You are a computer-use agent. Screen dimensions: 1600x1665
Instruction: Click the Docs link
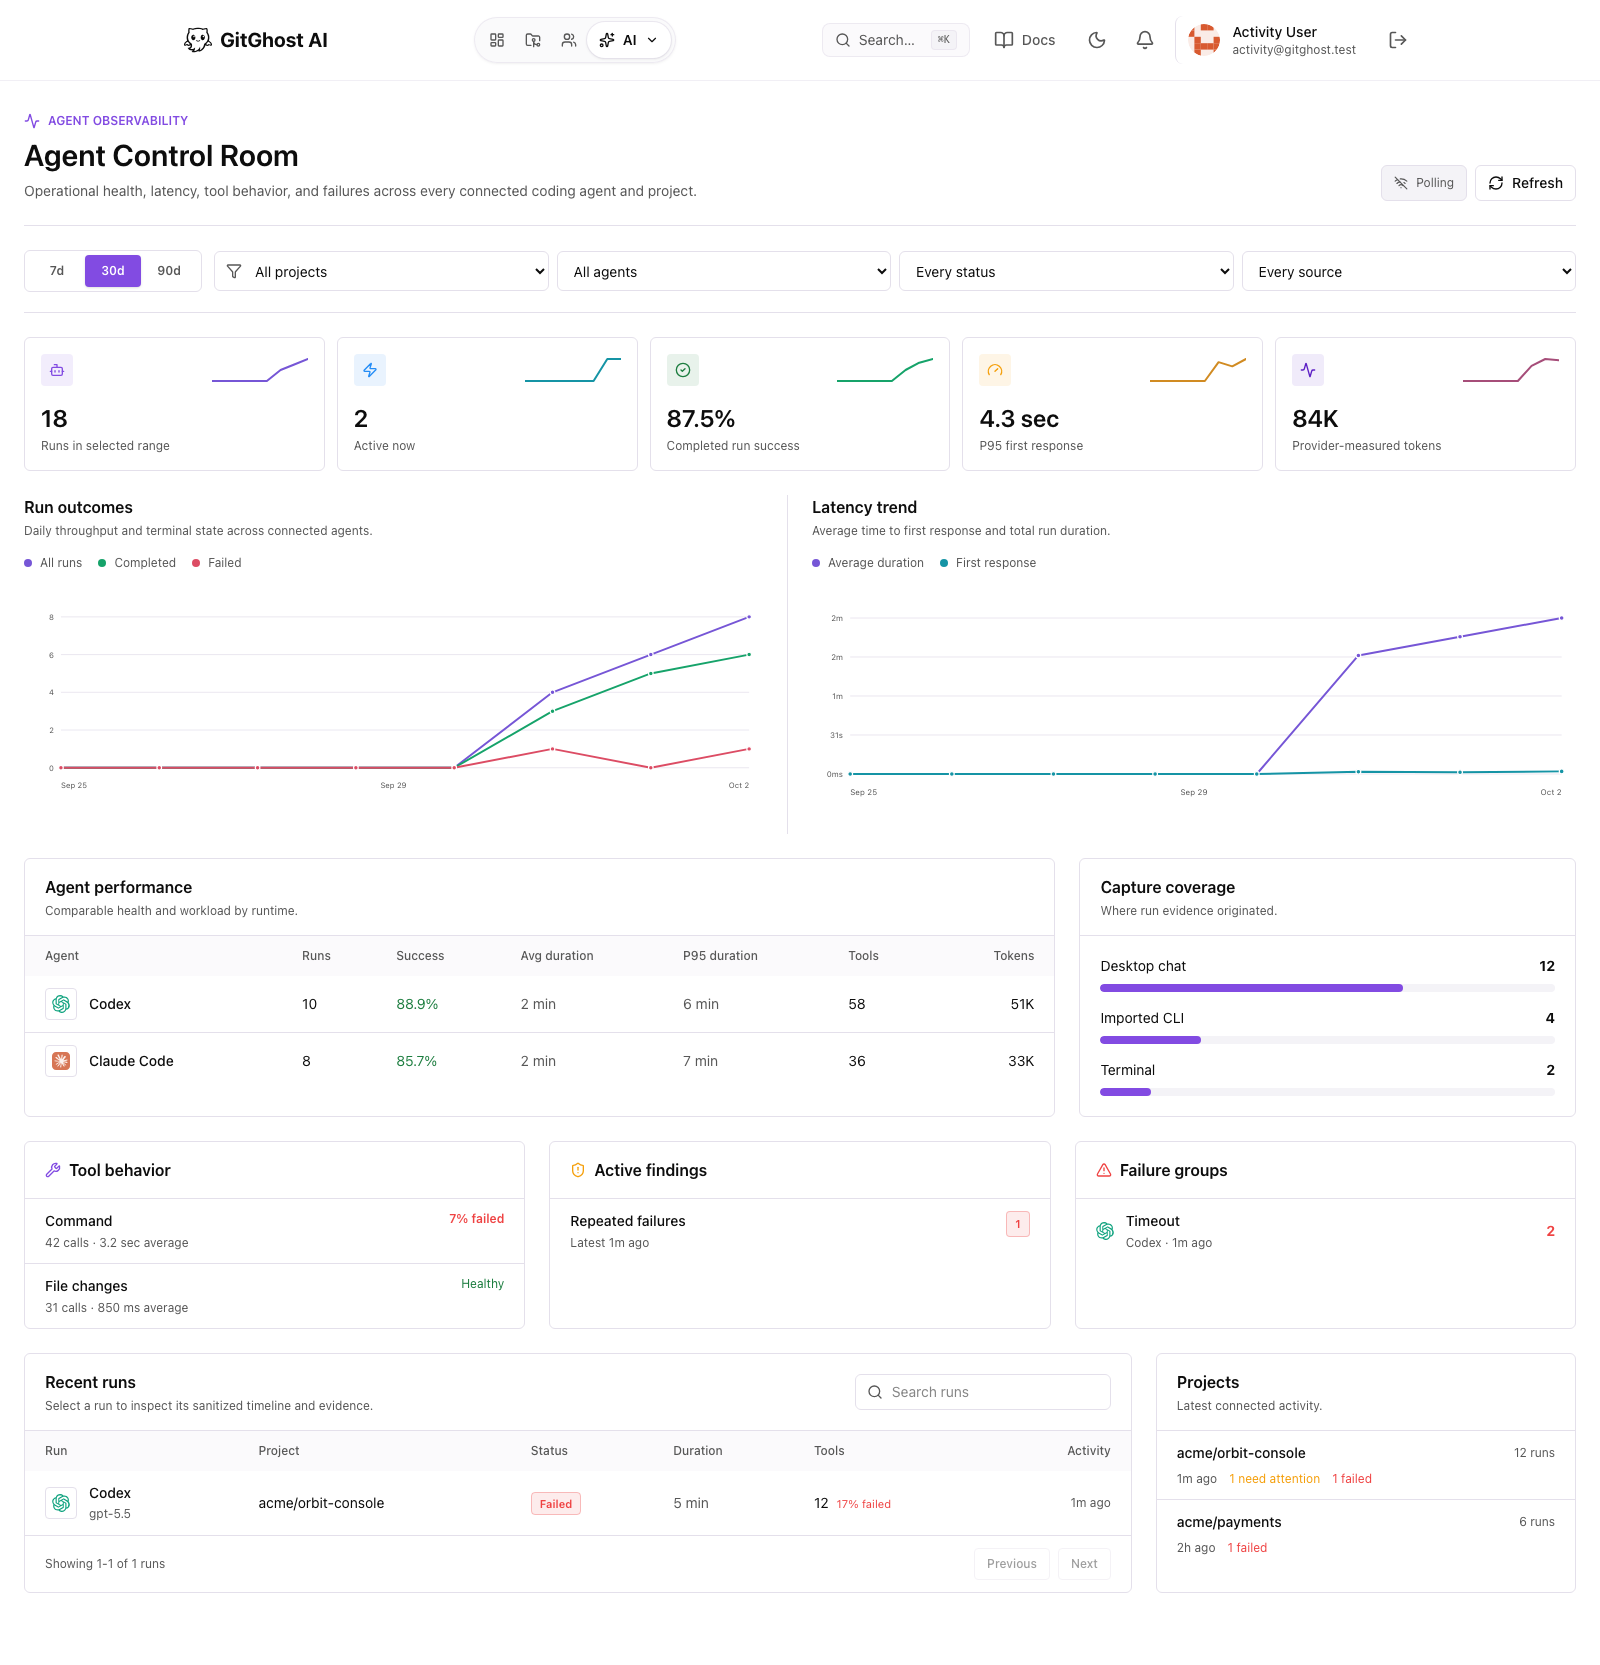click(1025, 40)
